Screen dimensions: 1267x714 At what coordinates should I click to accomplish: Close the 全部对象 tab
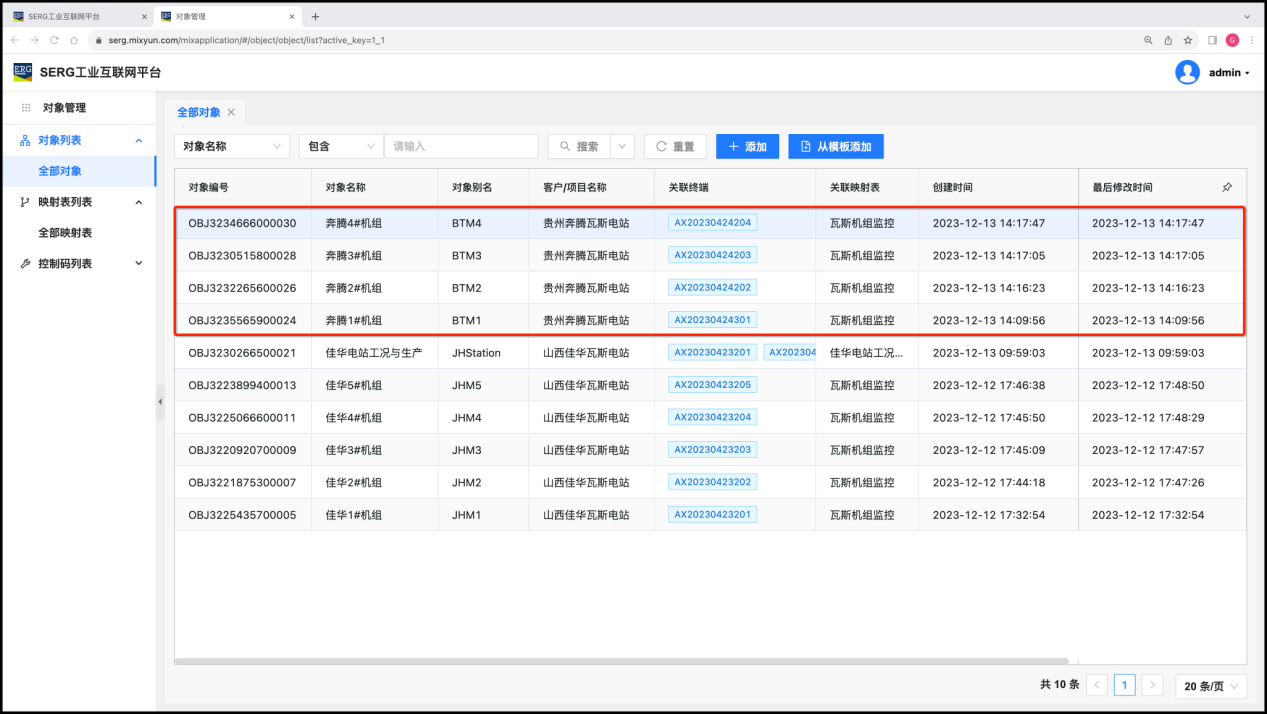231,112
